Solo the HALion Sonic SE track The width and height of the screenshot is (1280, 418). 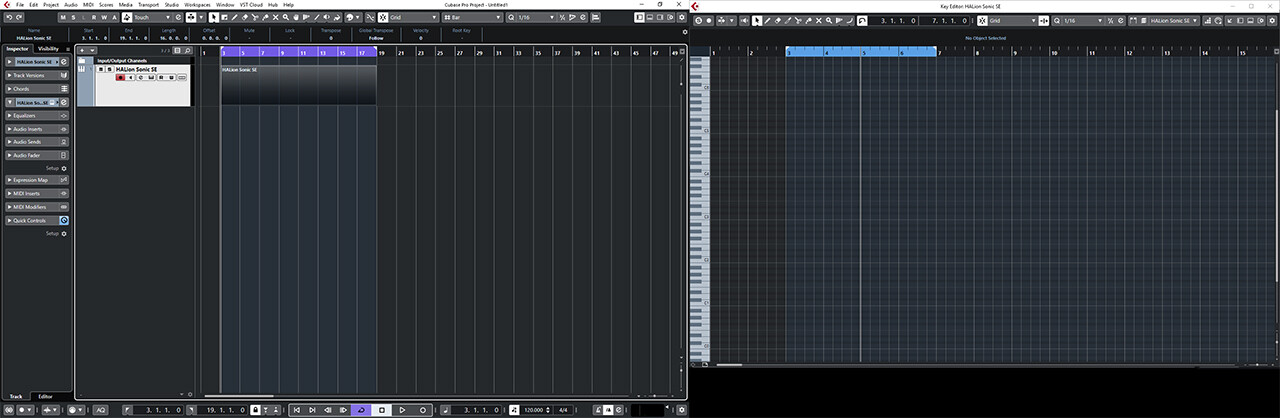coord(109,69)
